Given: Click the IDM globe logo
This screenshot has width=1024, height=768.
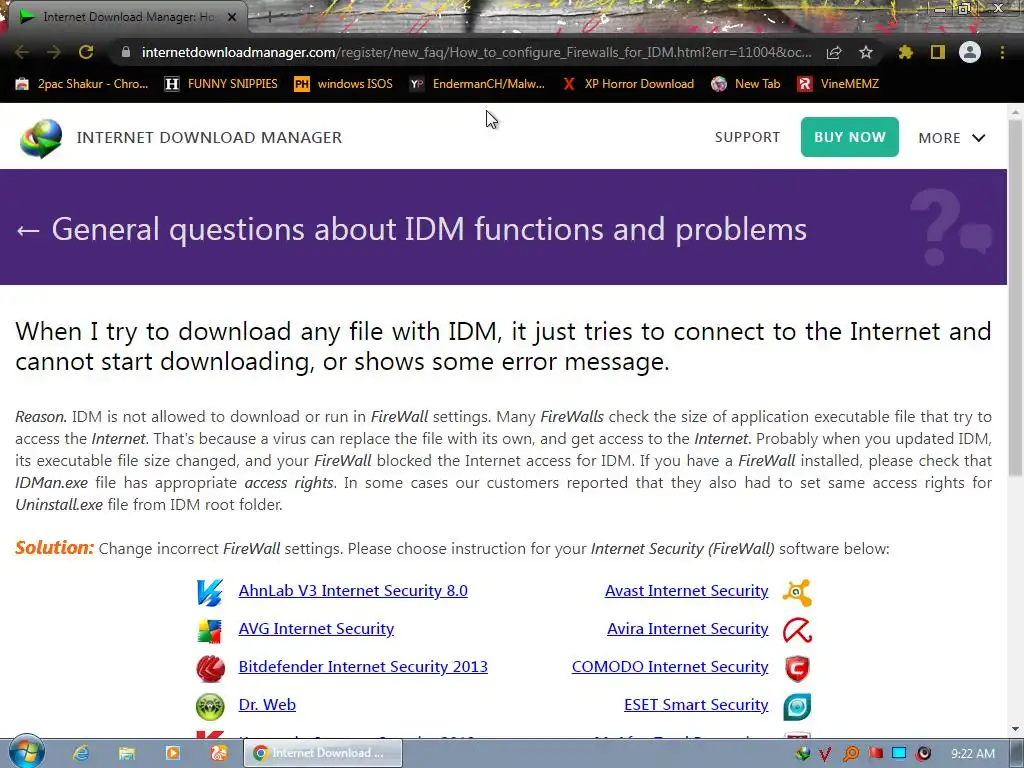Looking at the screenshot, I should point(40,138).
